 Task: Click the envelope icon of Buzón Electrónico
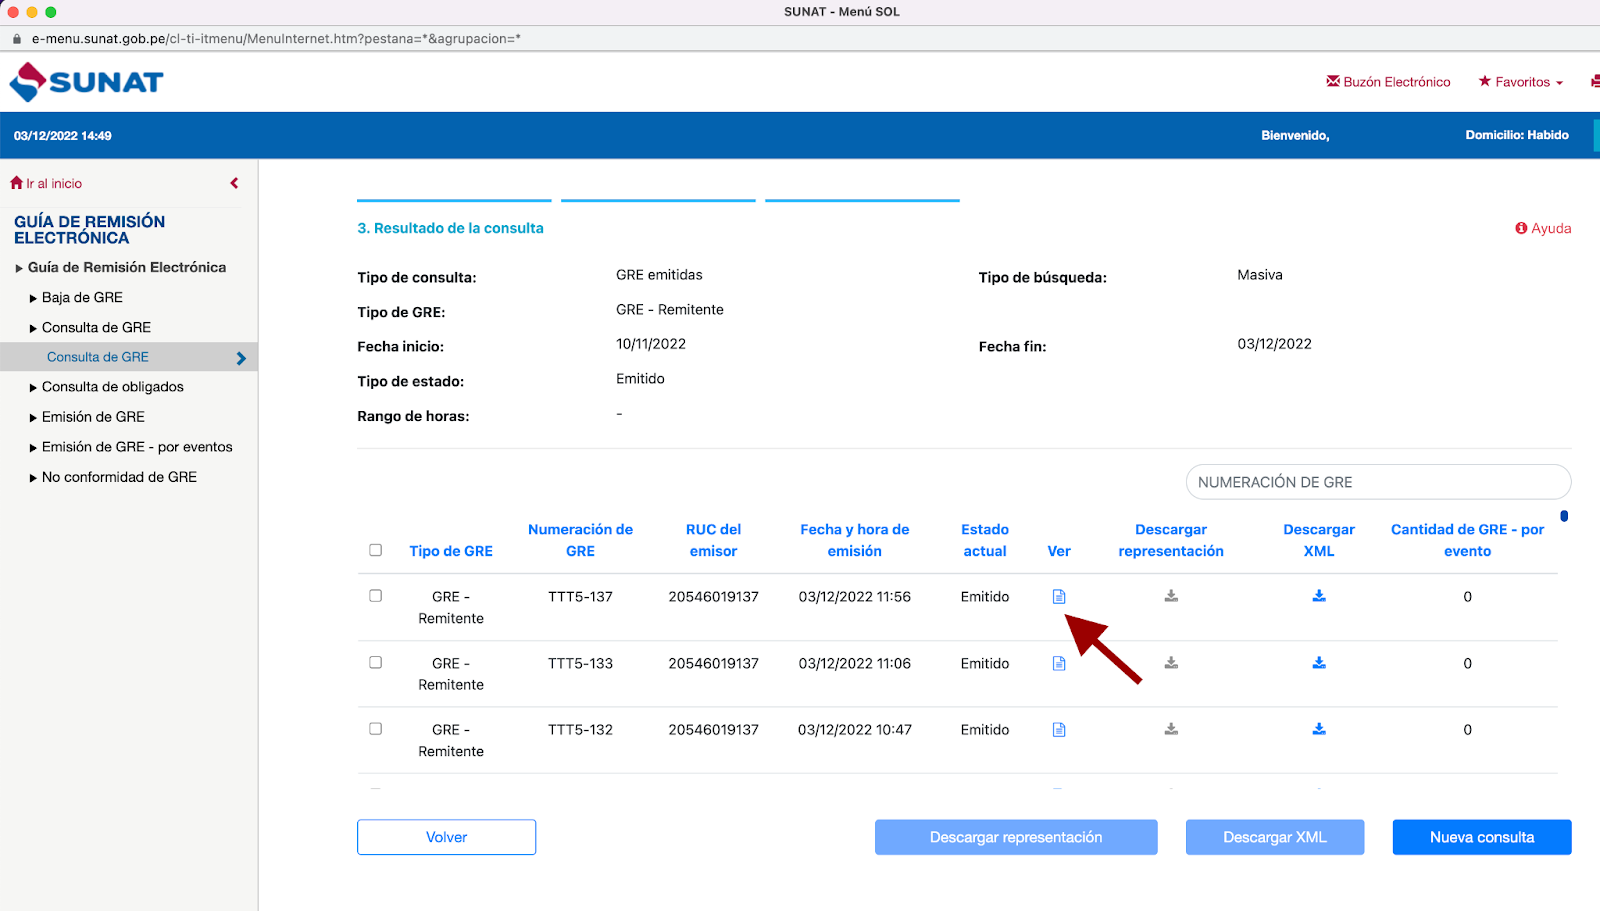click(x=1333, y=81)
